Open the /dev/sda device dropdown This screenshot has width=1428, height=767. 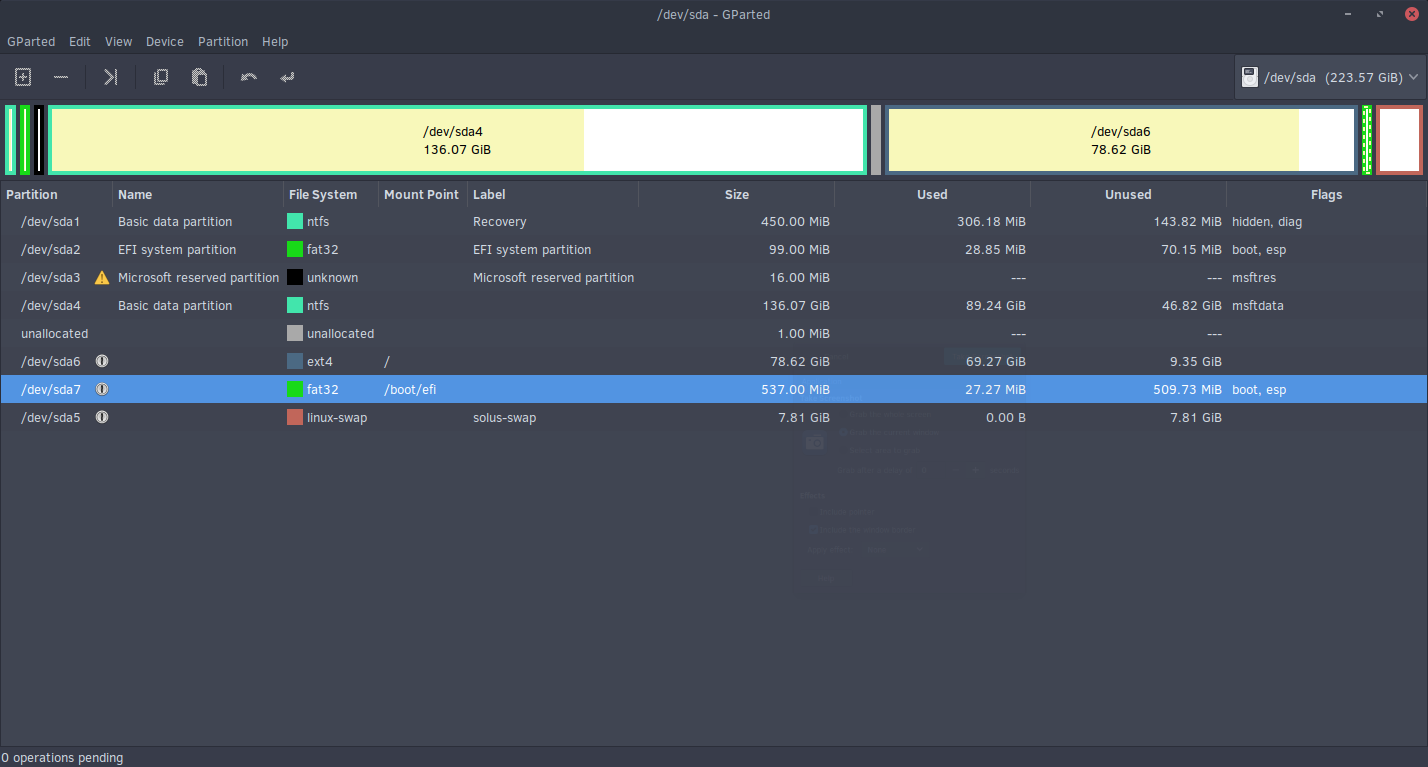pos(1331,77)
